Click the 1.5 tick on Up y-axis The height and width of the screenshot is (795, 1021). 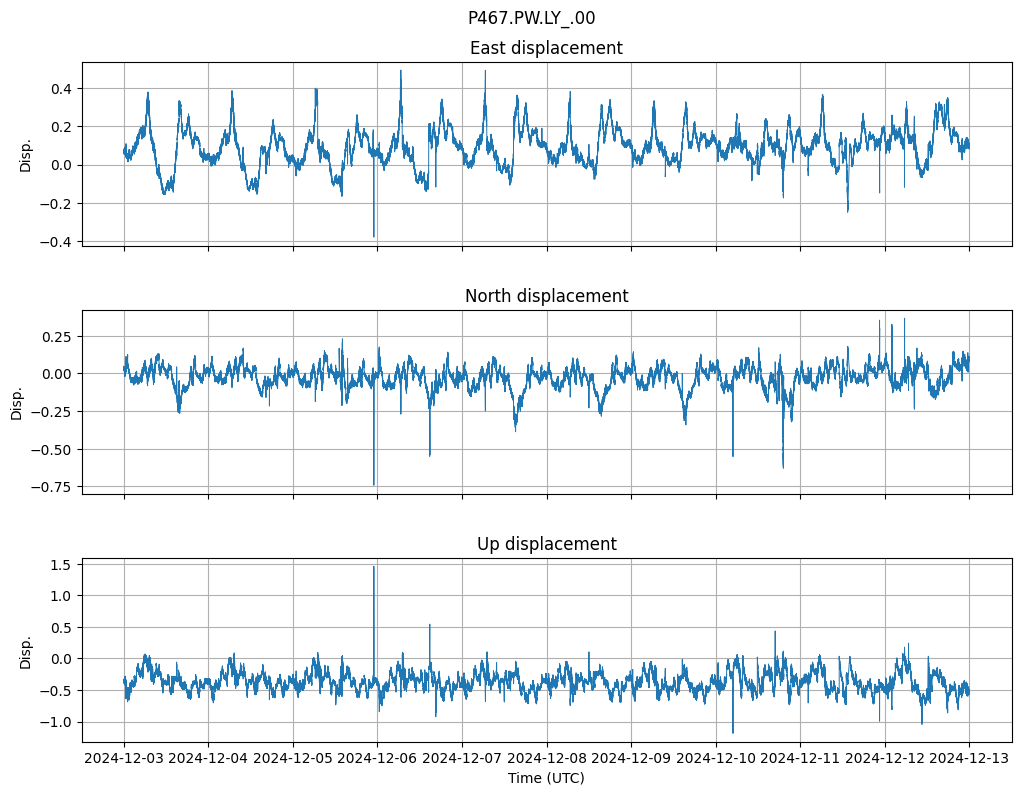(61, 565)
